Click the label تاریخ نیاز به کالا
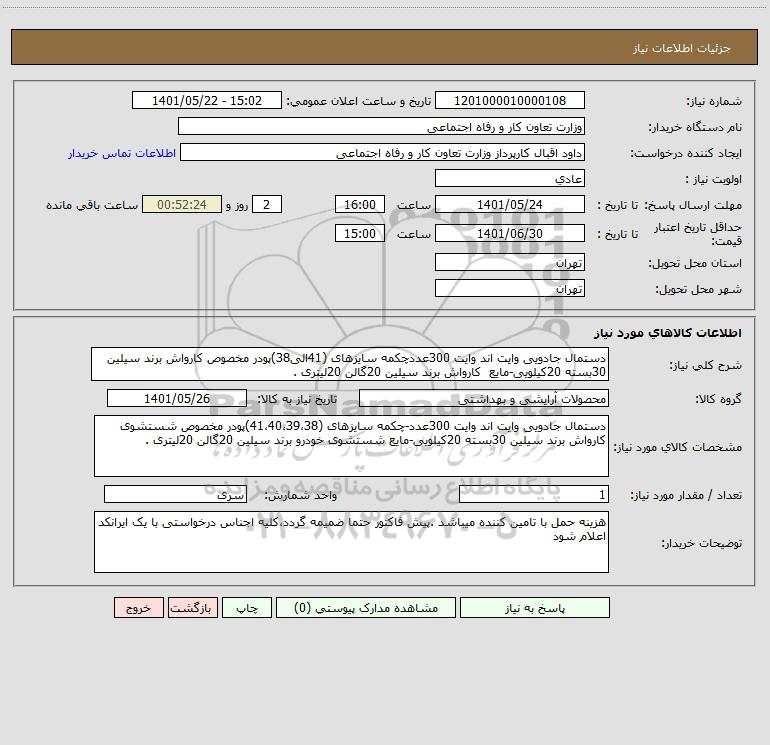770x745 pixels. (298, 399)
